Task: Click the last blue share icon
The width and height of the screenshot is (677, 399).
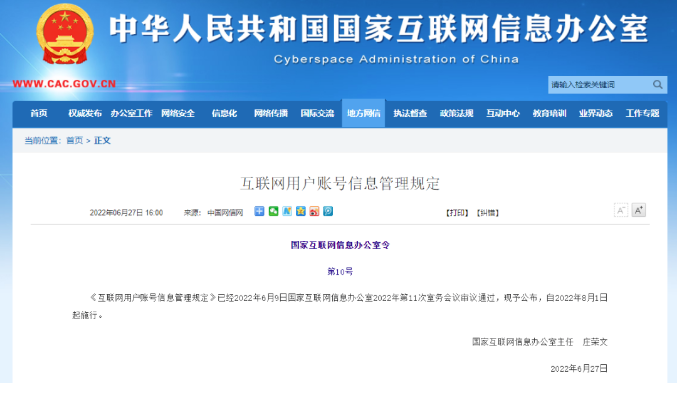Action: coord(328,211)
